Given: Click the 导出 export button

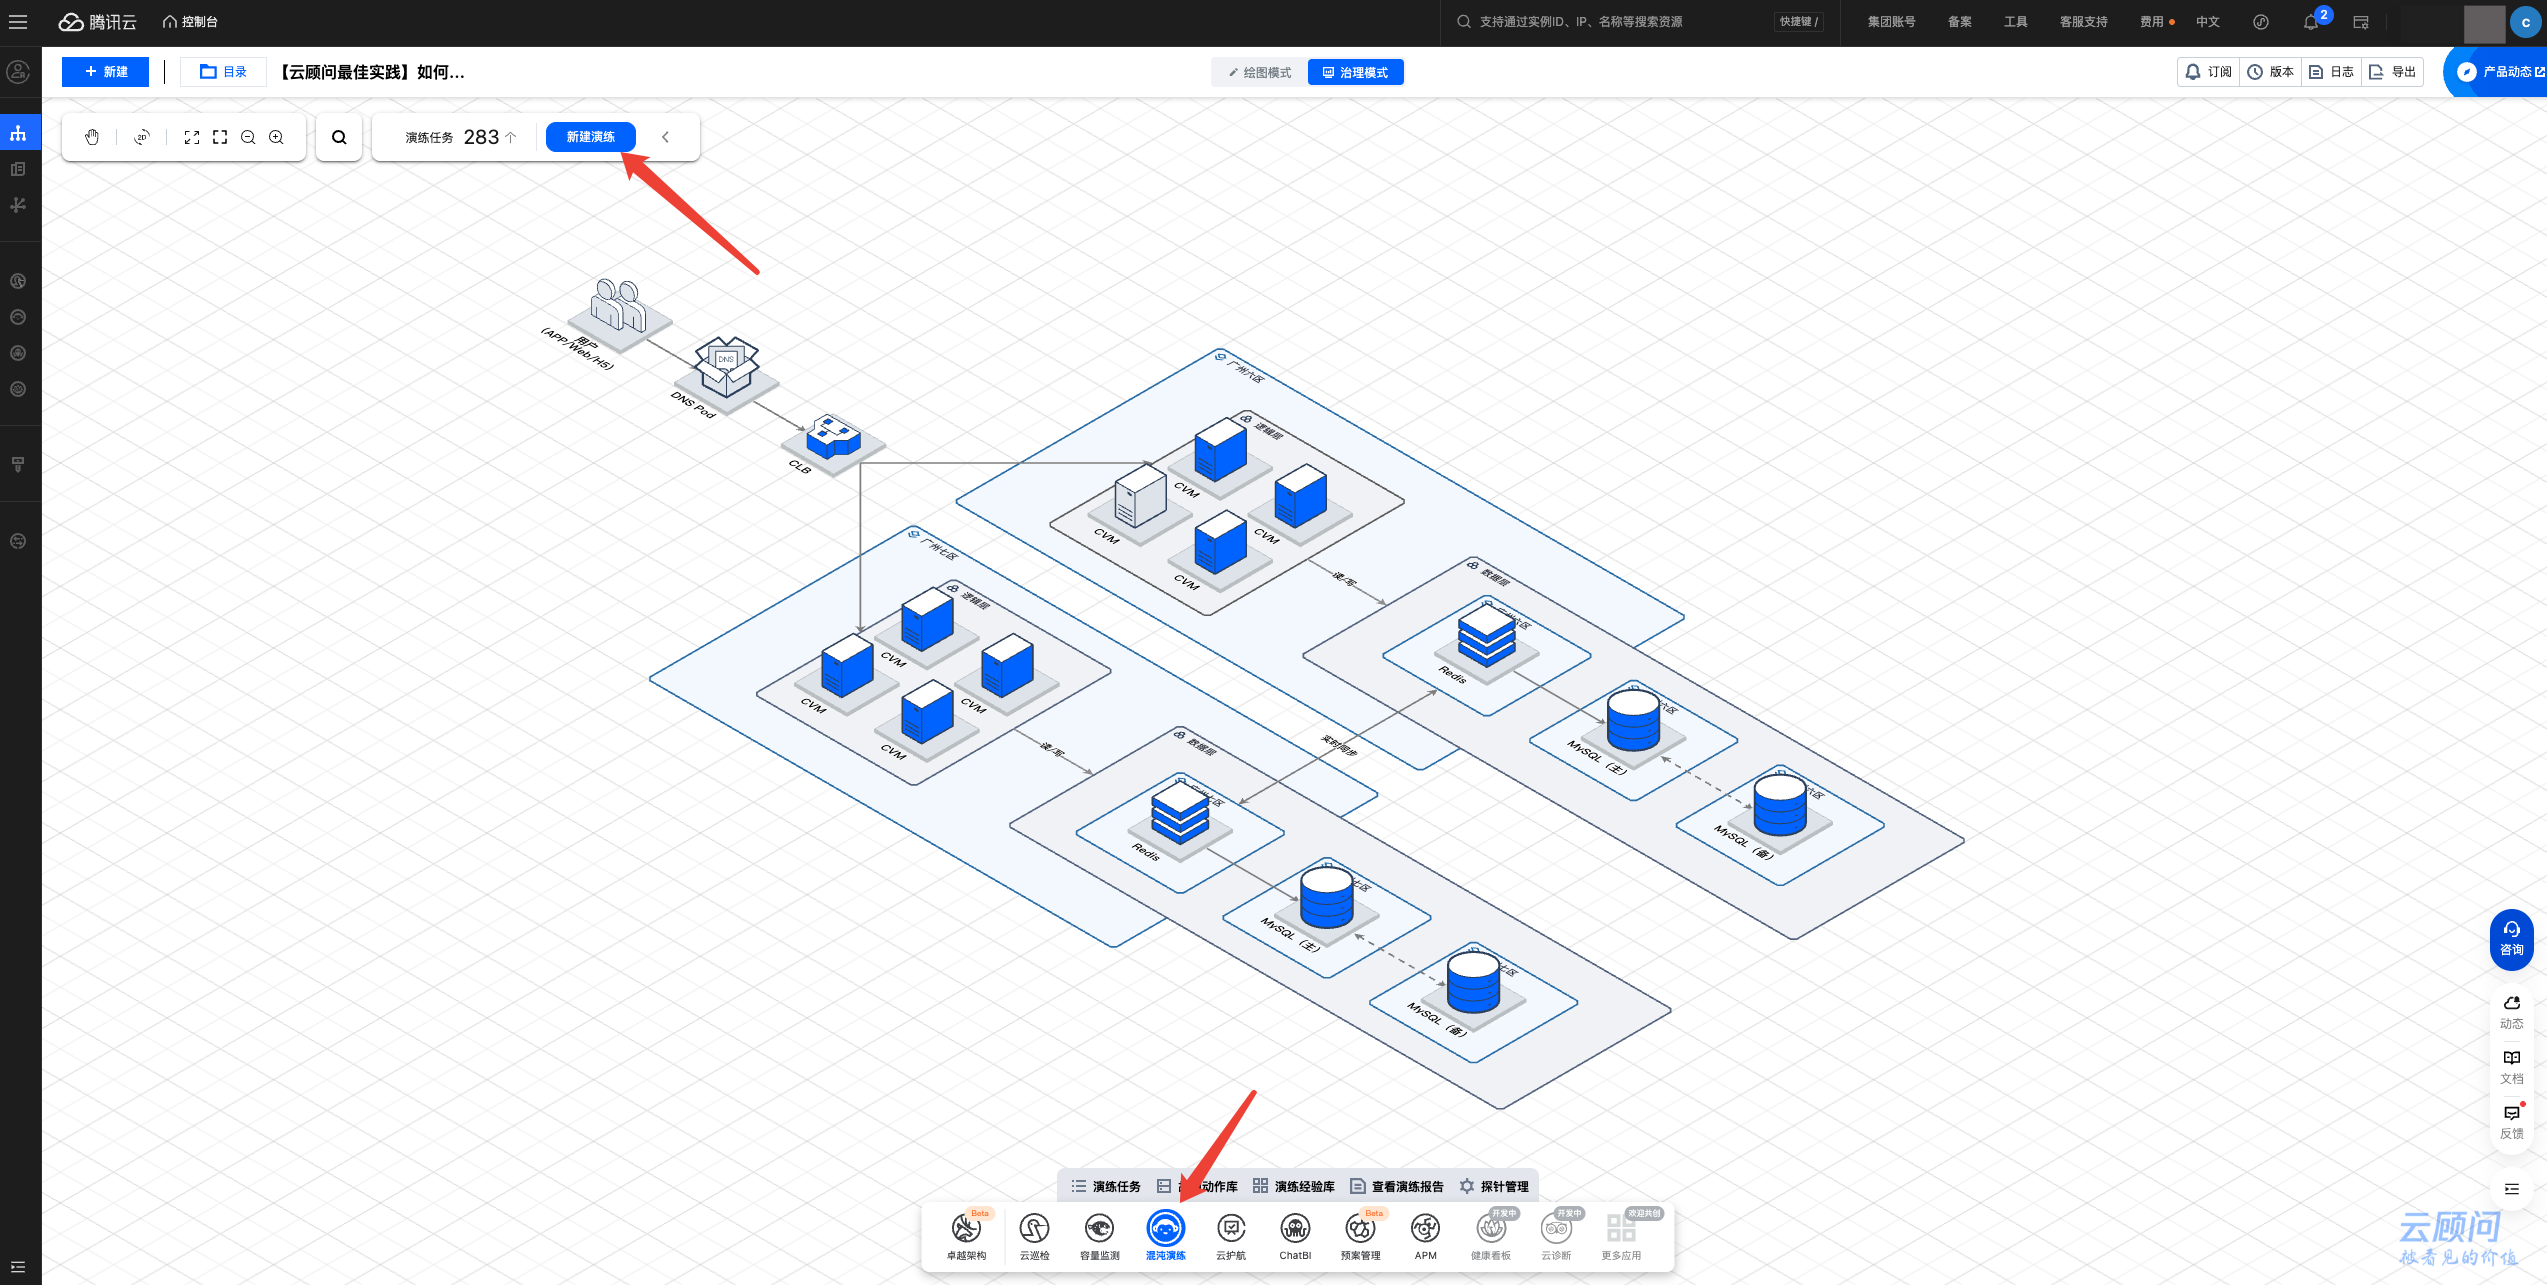Looking at the screenshot, I should [x=2393, y=72].
